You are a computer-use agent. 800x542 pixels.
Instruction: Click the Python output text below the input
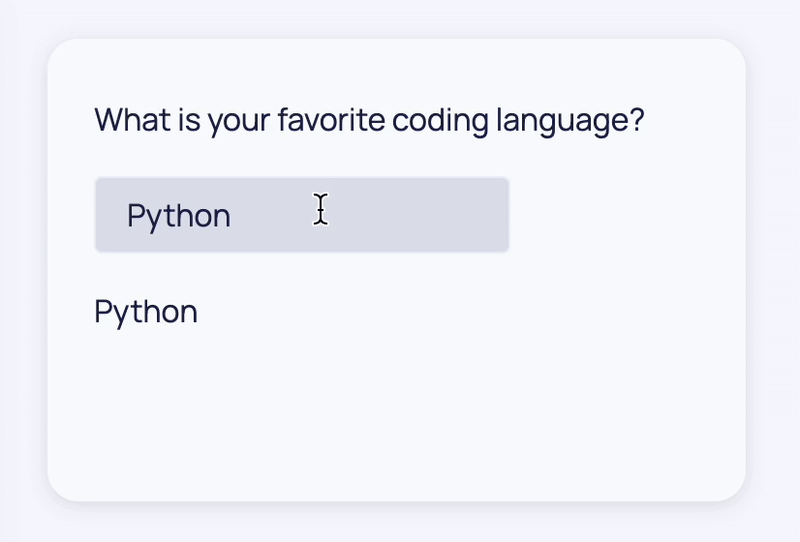[x=146, y=312]
